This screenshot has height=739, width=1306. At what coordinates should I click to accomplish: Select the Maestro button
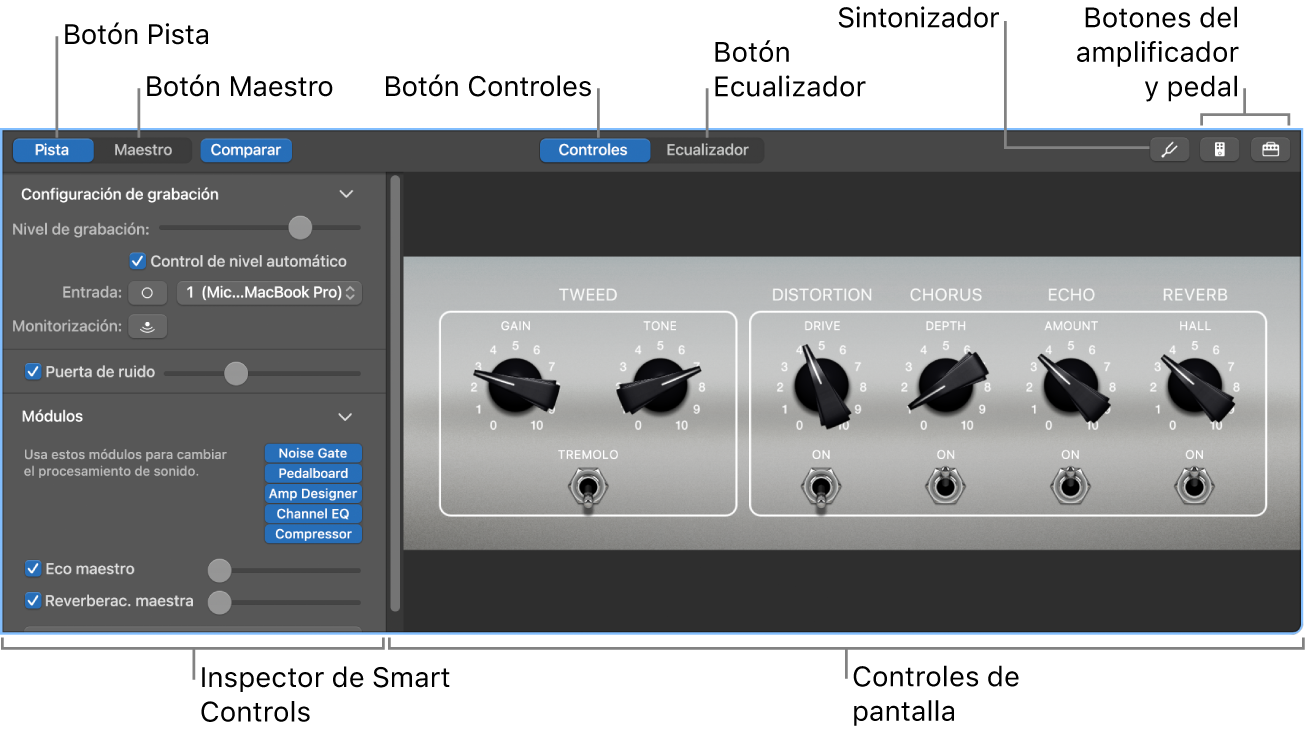[x=142, y=149]
